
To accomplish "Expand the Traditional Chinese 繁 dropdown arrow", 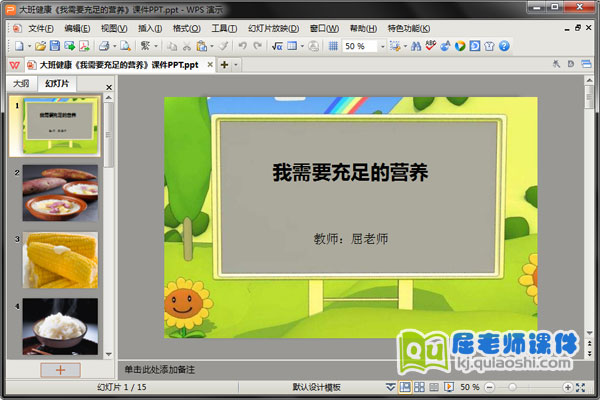I will 156,46.
